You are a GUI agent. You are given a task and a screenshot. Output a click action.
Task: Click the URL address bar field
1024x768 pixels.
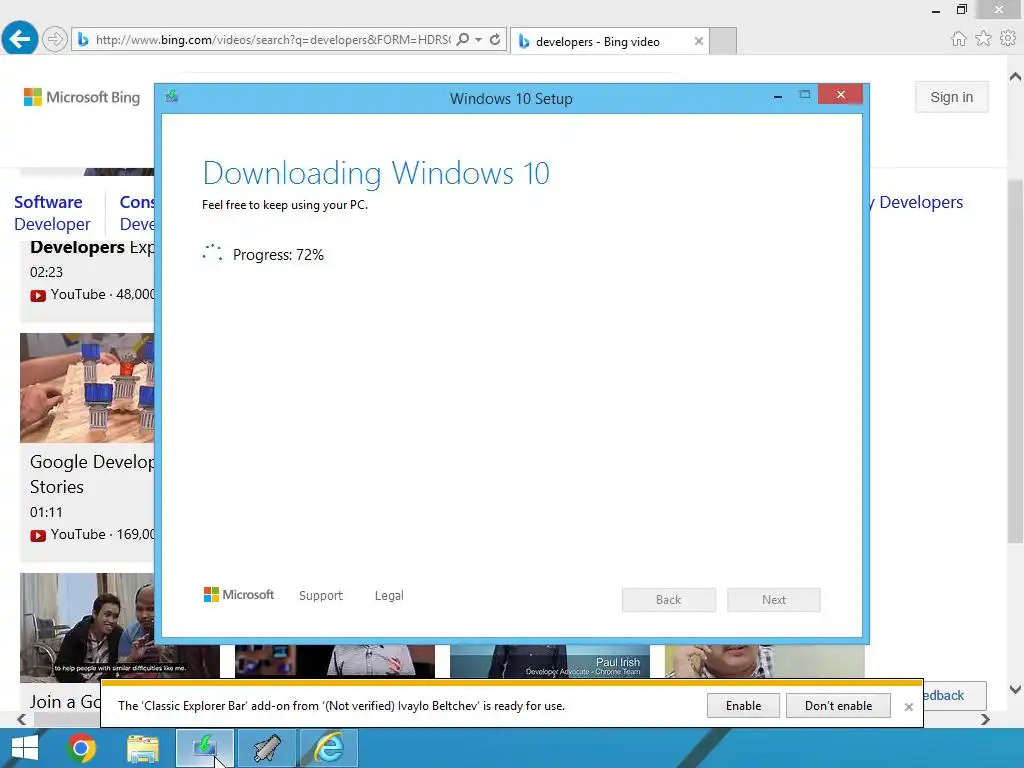[x=273, y=40]
